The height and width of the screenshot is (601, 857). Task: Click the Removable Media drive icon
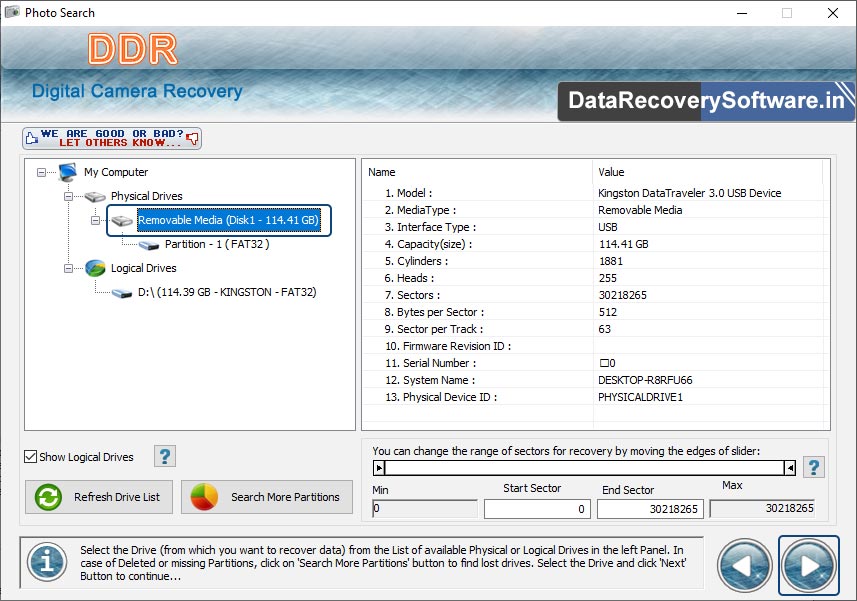coord(122,221)
